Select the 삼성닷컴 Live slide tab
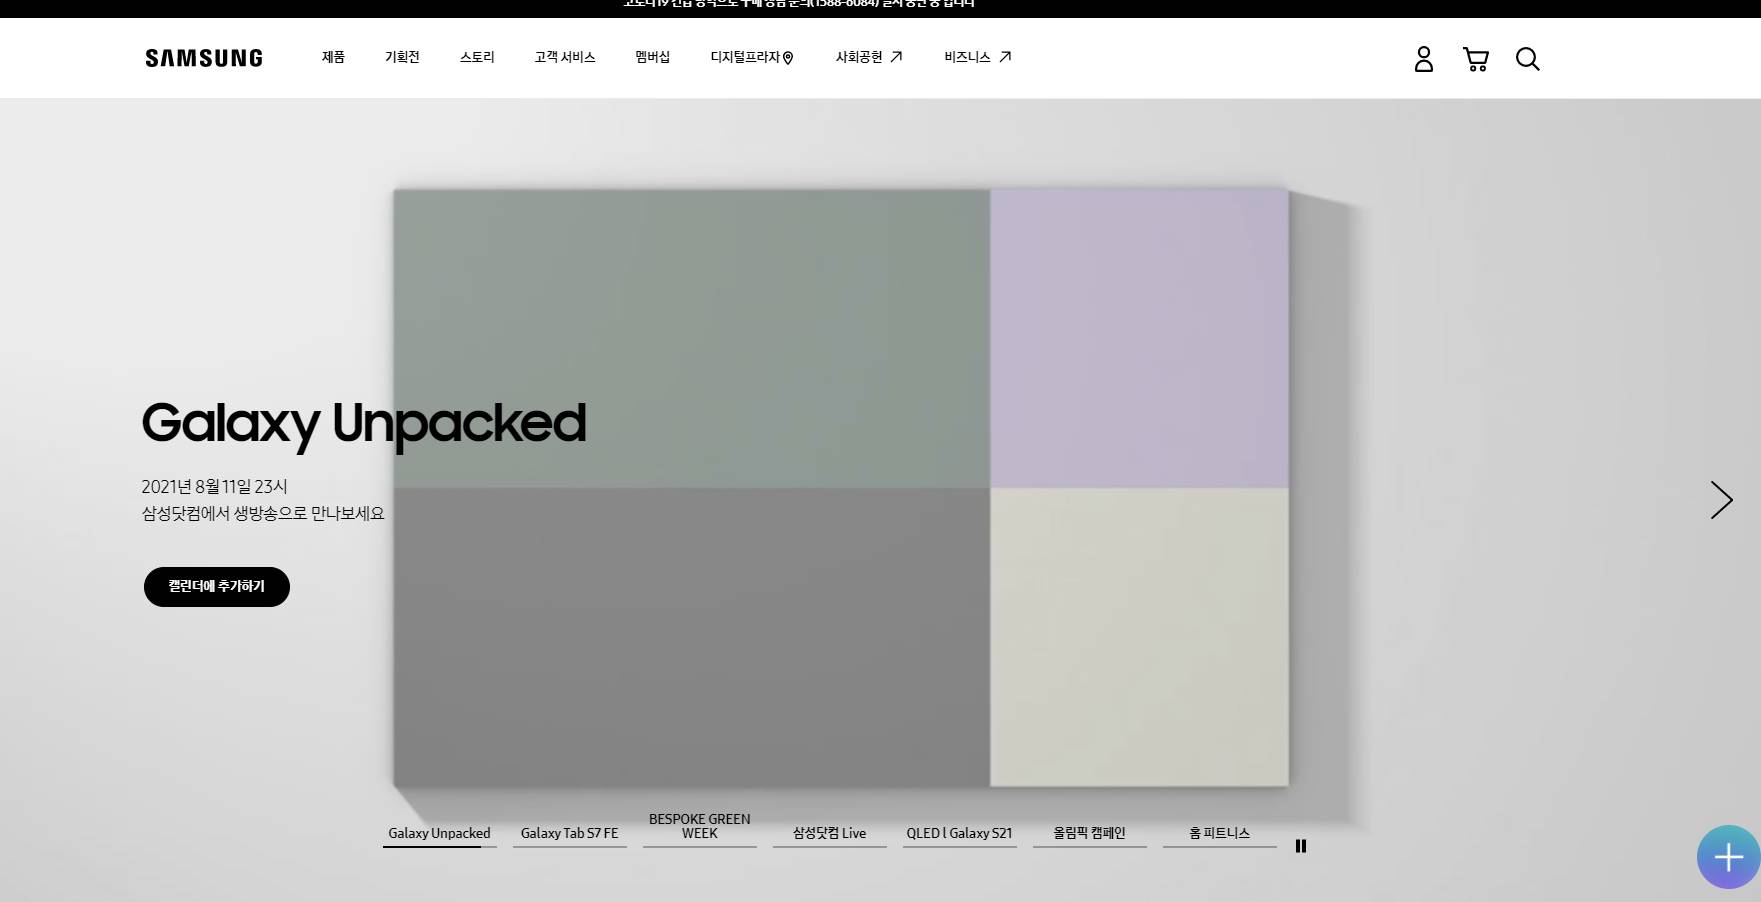 coord(829,834)
